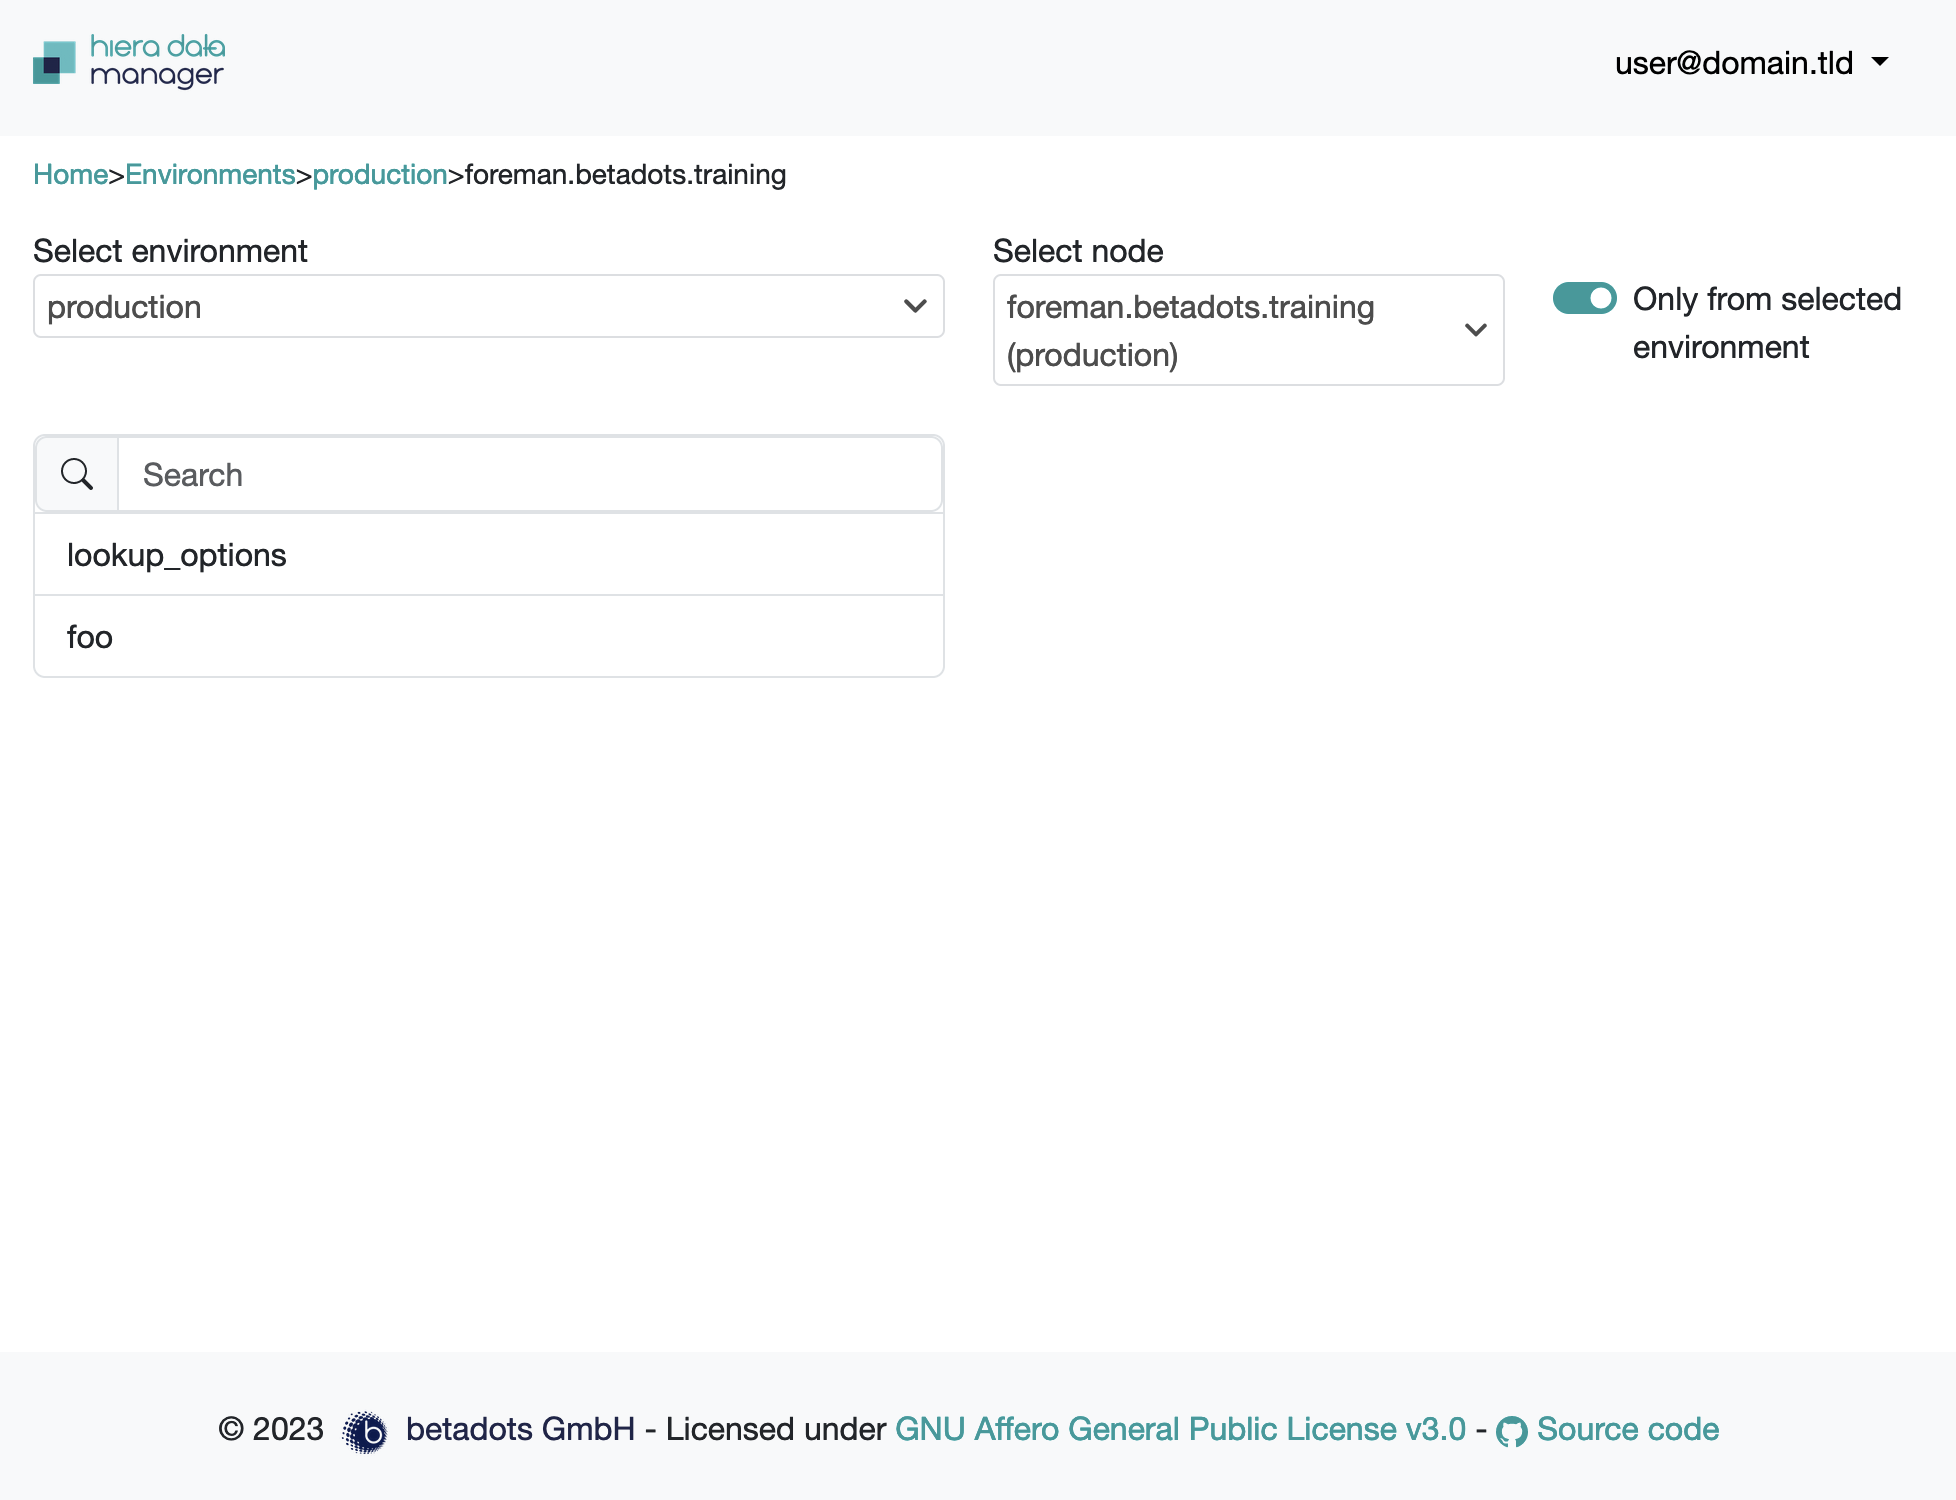Open the Select environment dropdown
This screenshot has height=1500, width=1956.
489,306
